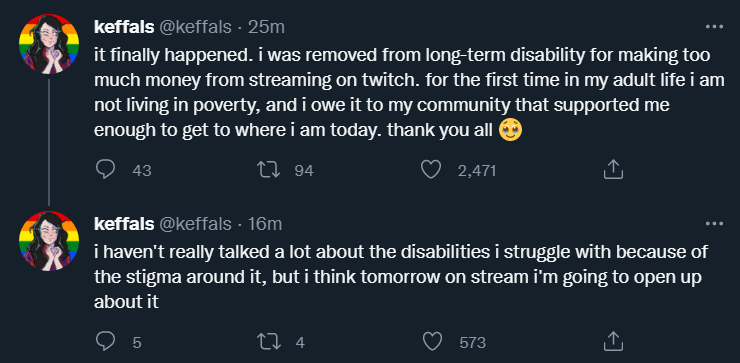Retweet the post with 94 retweets
The width and height of the screenshot is (740, 363).
(x=268, y=169)
